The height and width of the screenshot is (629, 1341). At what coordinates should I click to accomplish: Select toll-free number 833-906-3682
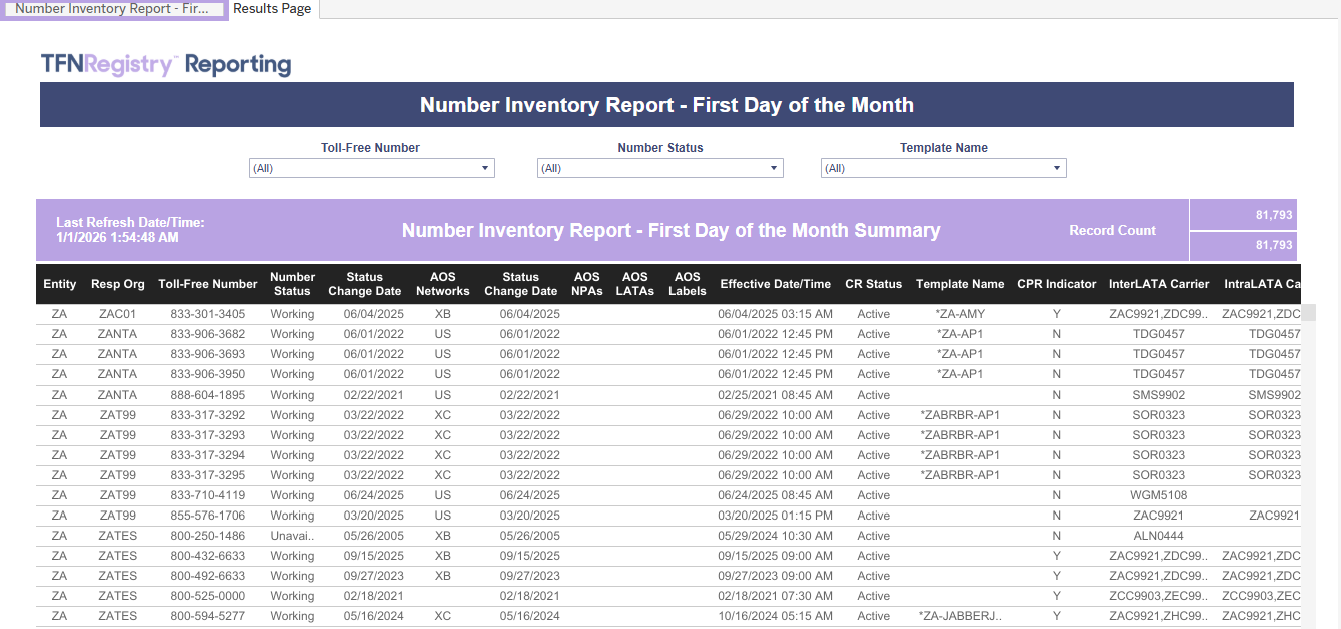(x=208, y=334)
